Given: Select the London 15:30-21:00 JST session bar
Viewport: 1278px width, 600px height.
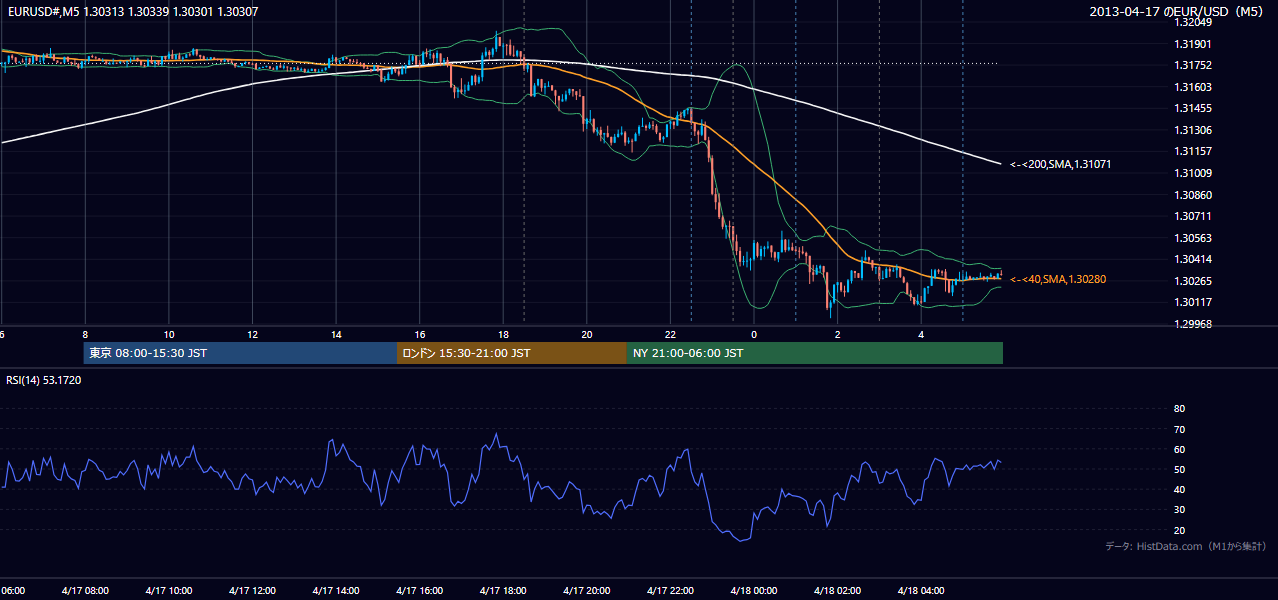Looking at the screenshot, I should (x=512, y=353).
